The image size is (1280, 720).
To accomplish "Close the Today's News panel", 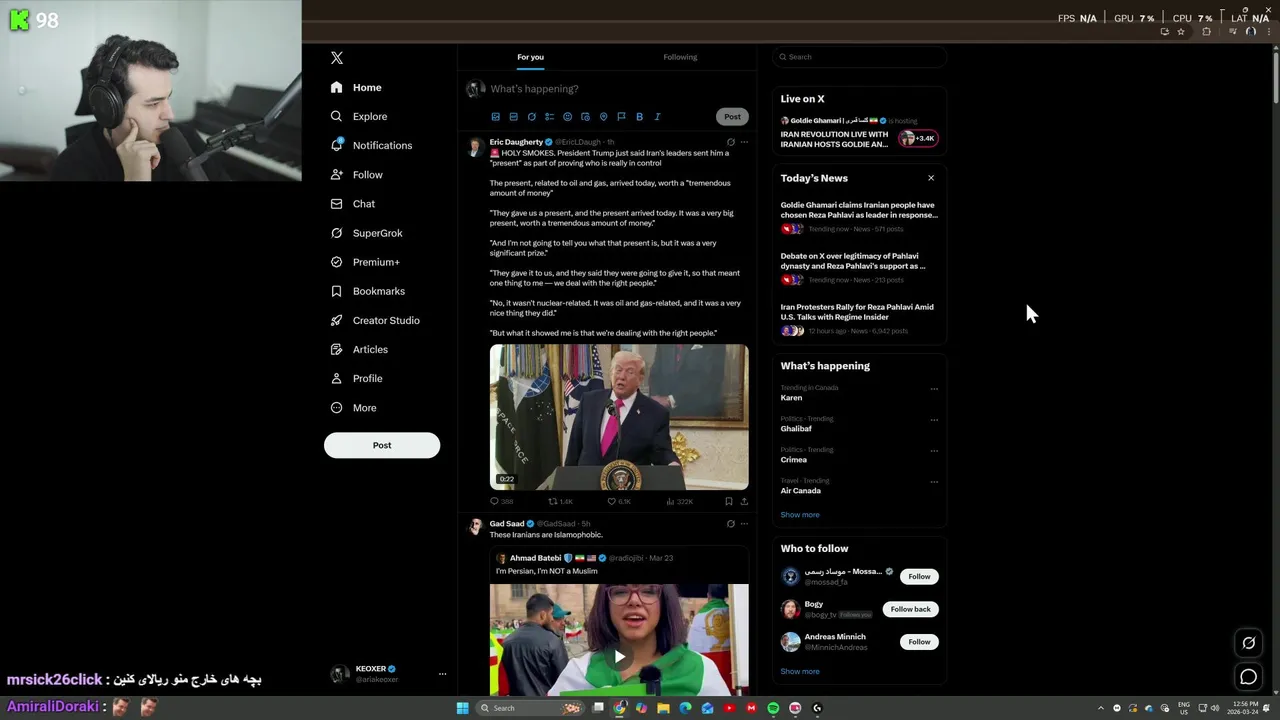I will click(x=931, y=178).
